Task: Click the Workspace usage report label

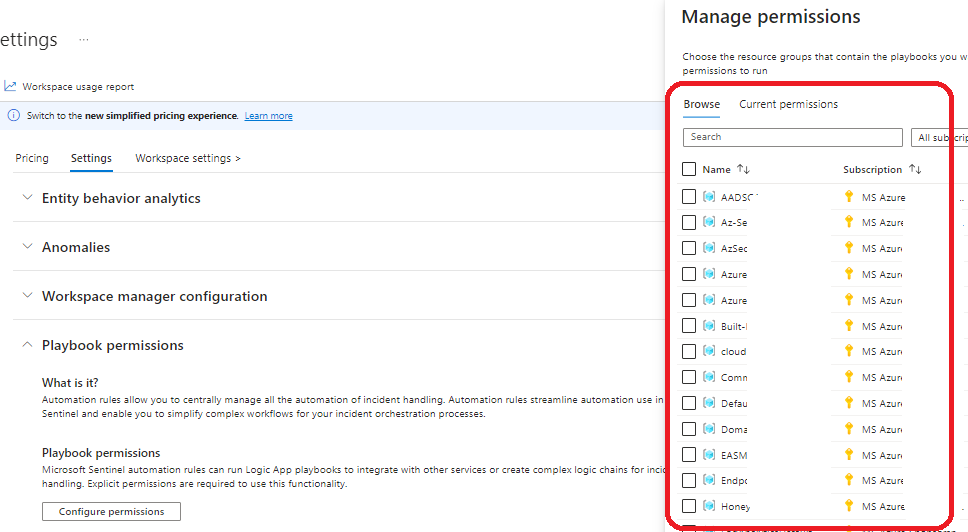Action: click(x=78, y=86)
